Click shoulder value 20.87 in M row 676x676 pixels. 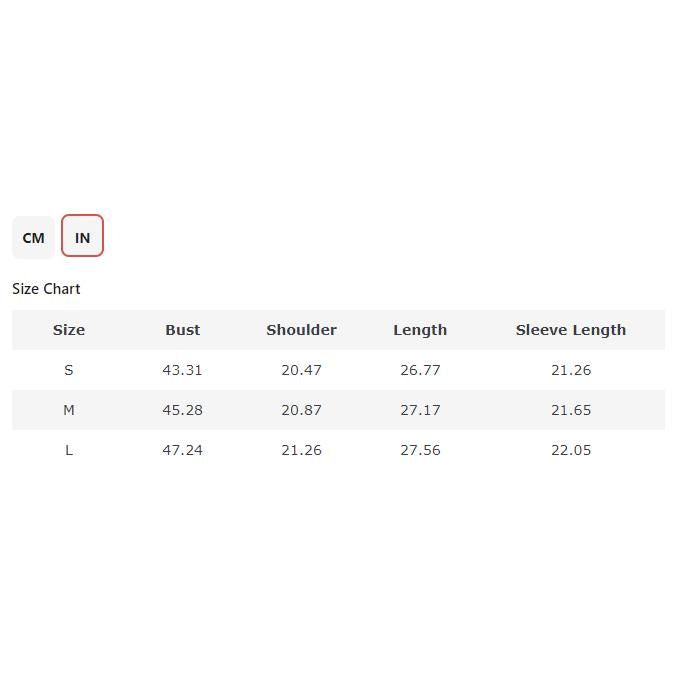click(x=301, y=410)
